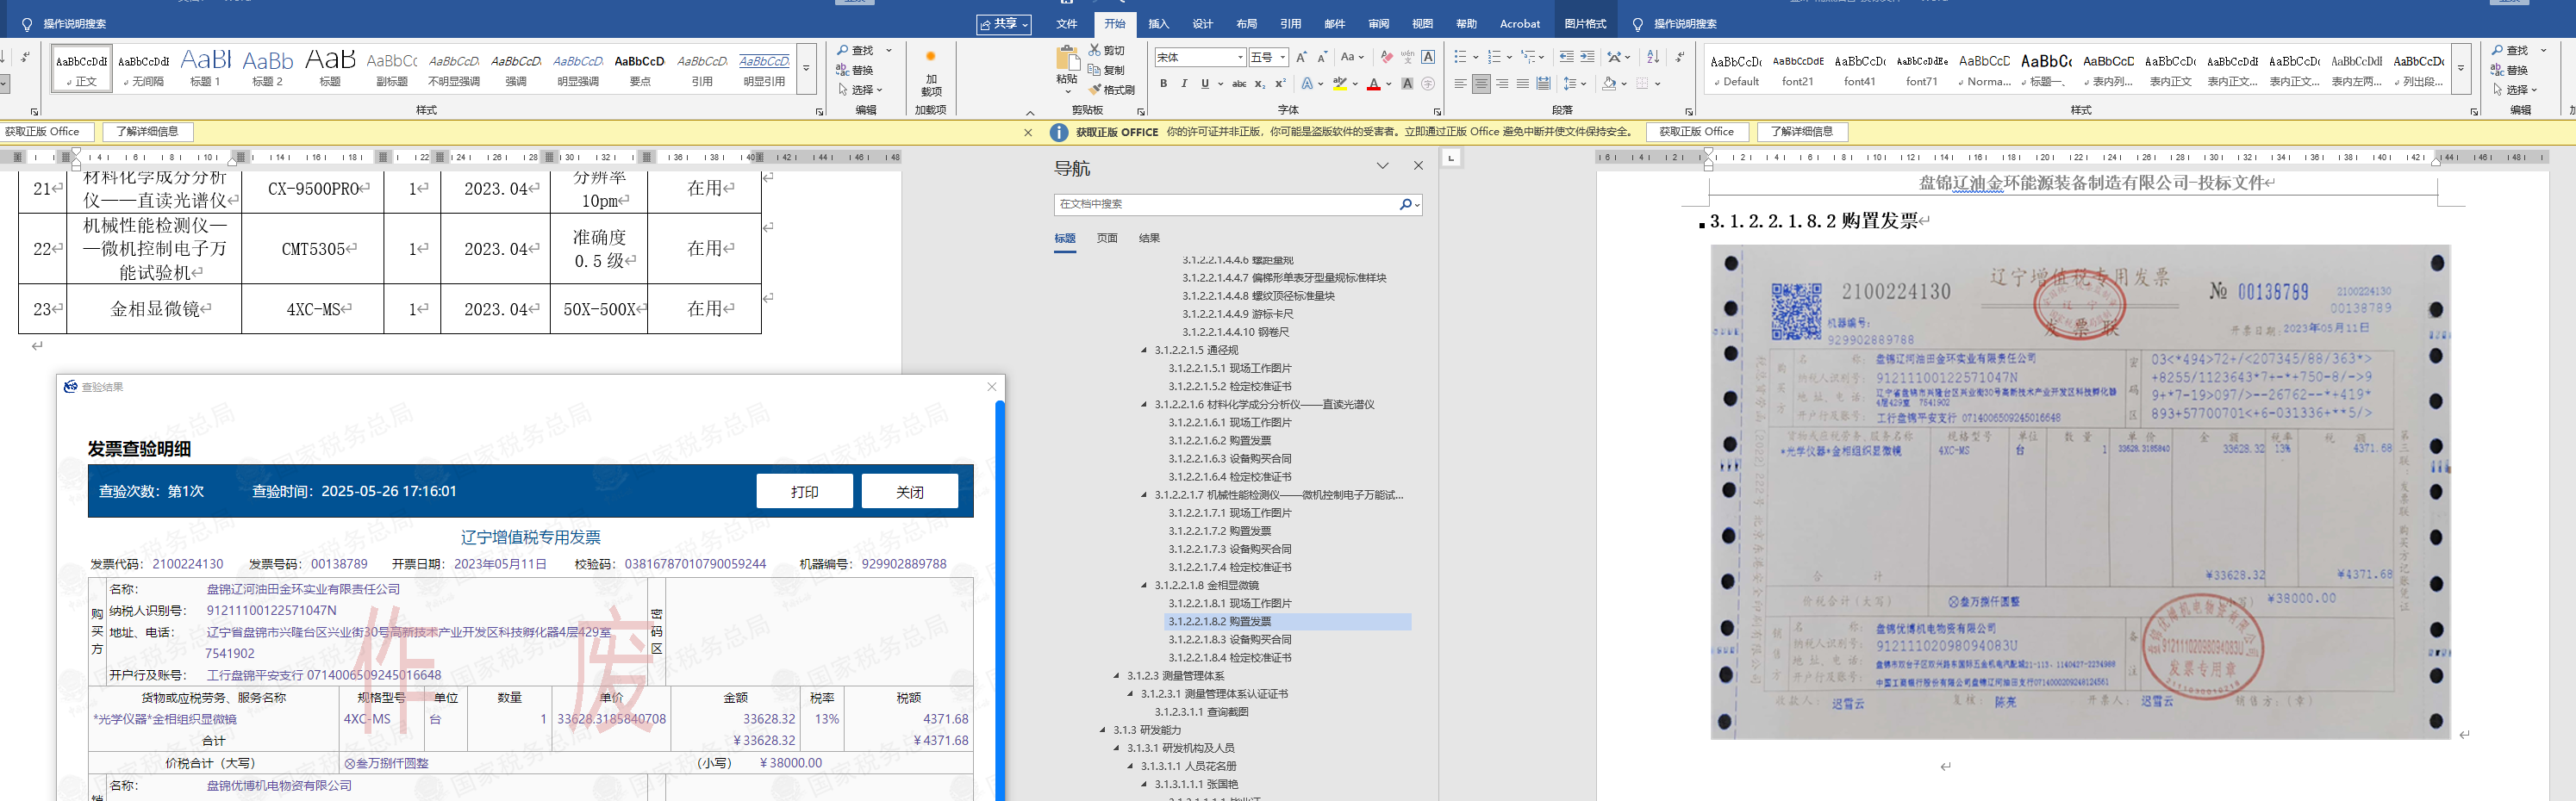The height and width of the screenshot is (801, 2576).
Task: Apply the red font color swatch
Action: point(1374,85)
